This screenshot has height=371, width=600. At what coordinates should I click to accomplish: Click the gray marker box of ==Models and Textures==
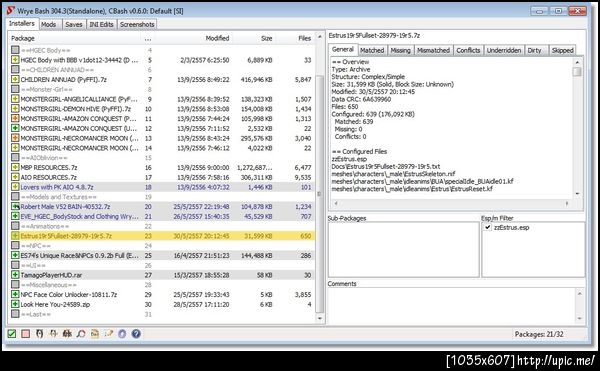pos(15,197)
